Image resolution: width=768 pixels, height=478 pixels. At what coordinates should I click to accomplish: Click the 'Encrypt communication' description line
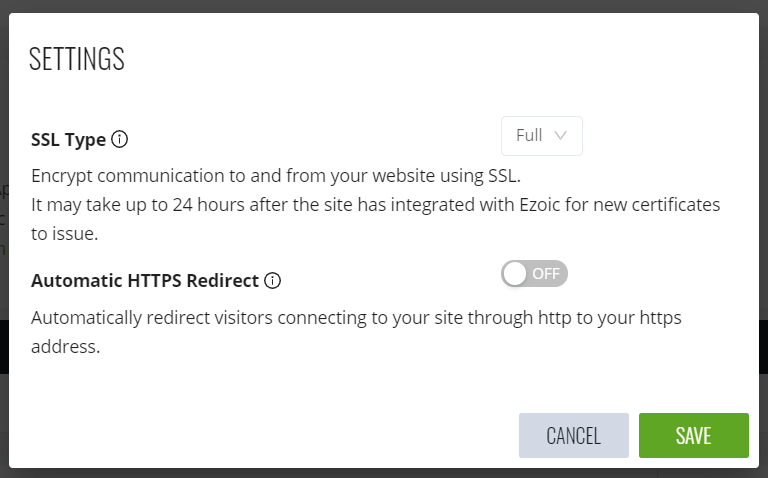276,175
